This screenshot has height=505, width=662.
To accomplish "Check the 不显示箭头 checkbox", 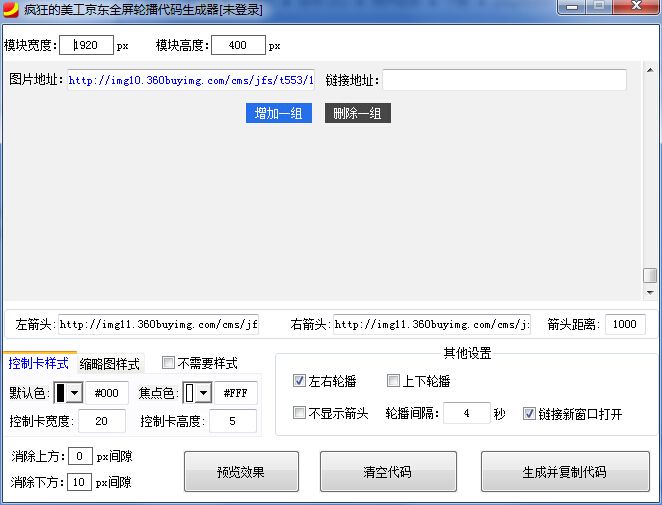I will click(299, 413).
